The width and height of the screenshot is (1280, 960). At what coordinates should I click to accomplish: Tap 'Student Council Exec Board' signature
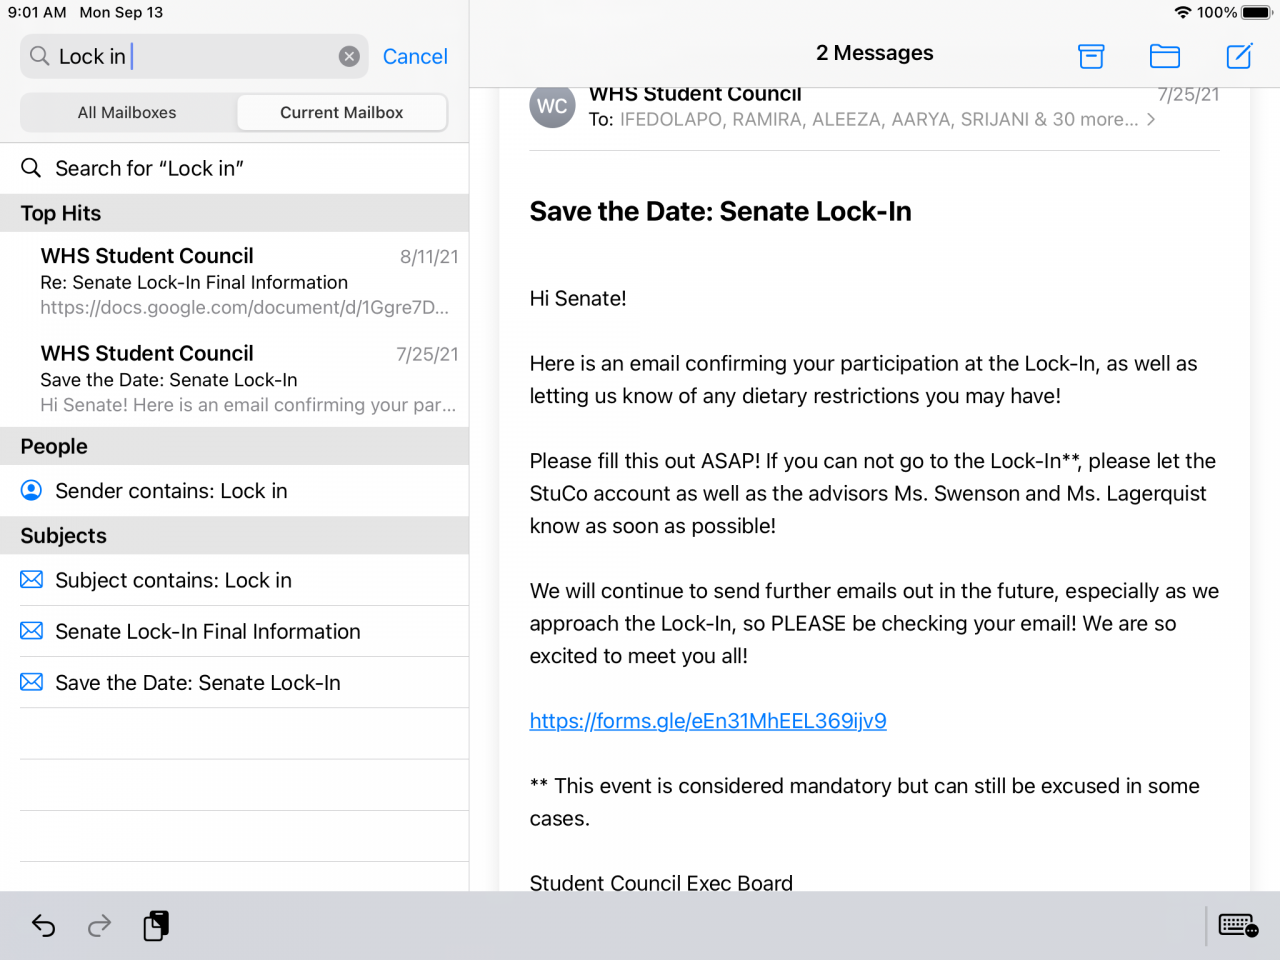[661, 882]
